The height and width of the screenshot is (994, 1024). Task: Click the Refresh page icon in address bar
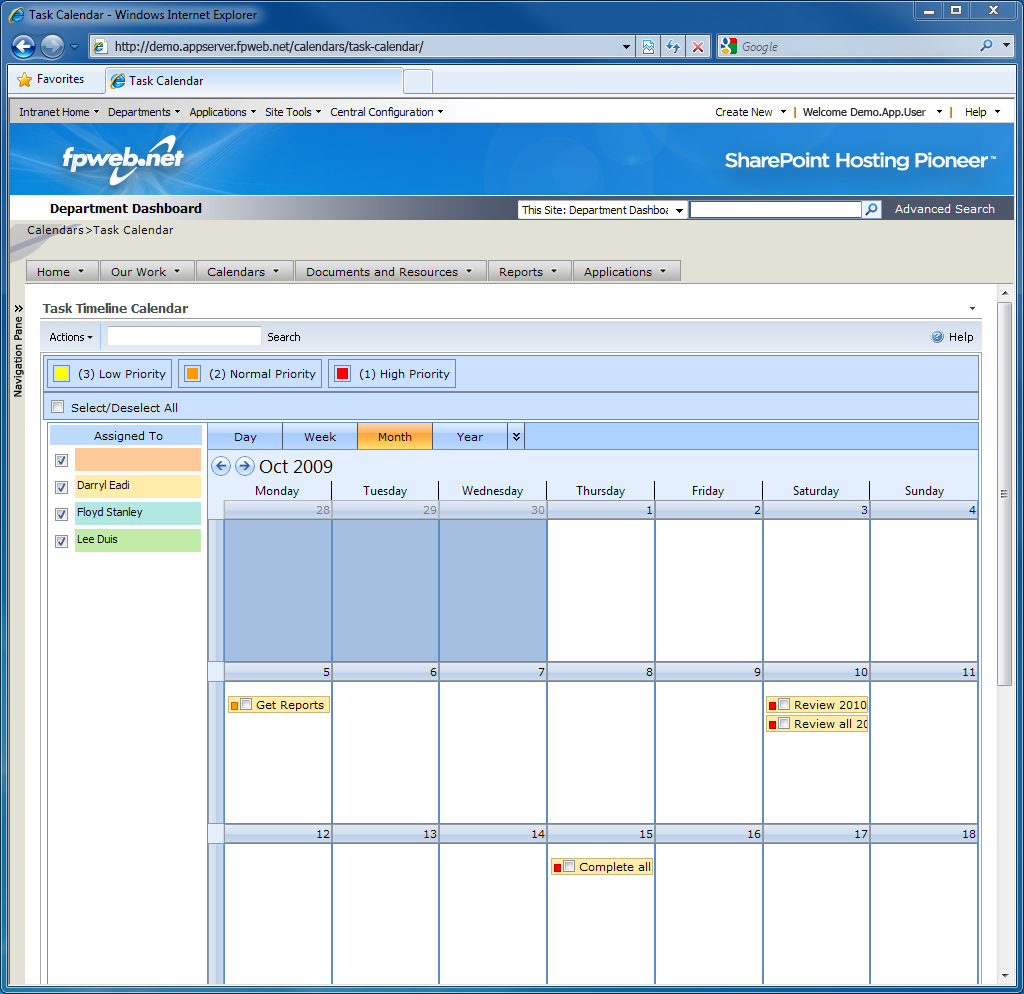click(x=673, y=46)
